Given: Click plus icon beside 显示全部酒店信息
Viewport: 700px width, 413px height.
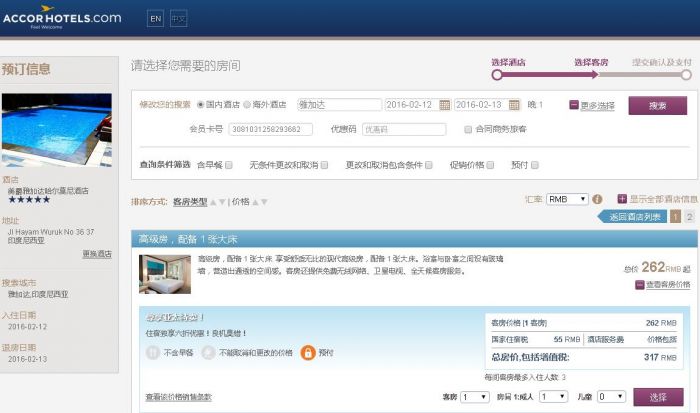Looking at the screenshot, I should [622, 199].
